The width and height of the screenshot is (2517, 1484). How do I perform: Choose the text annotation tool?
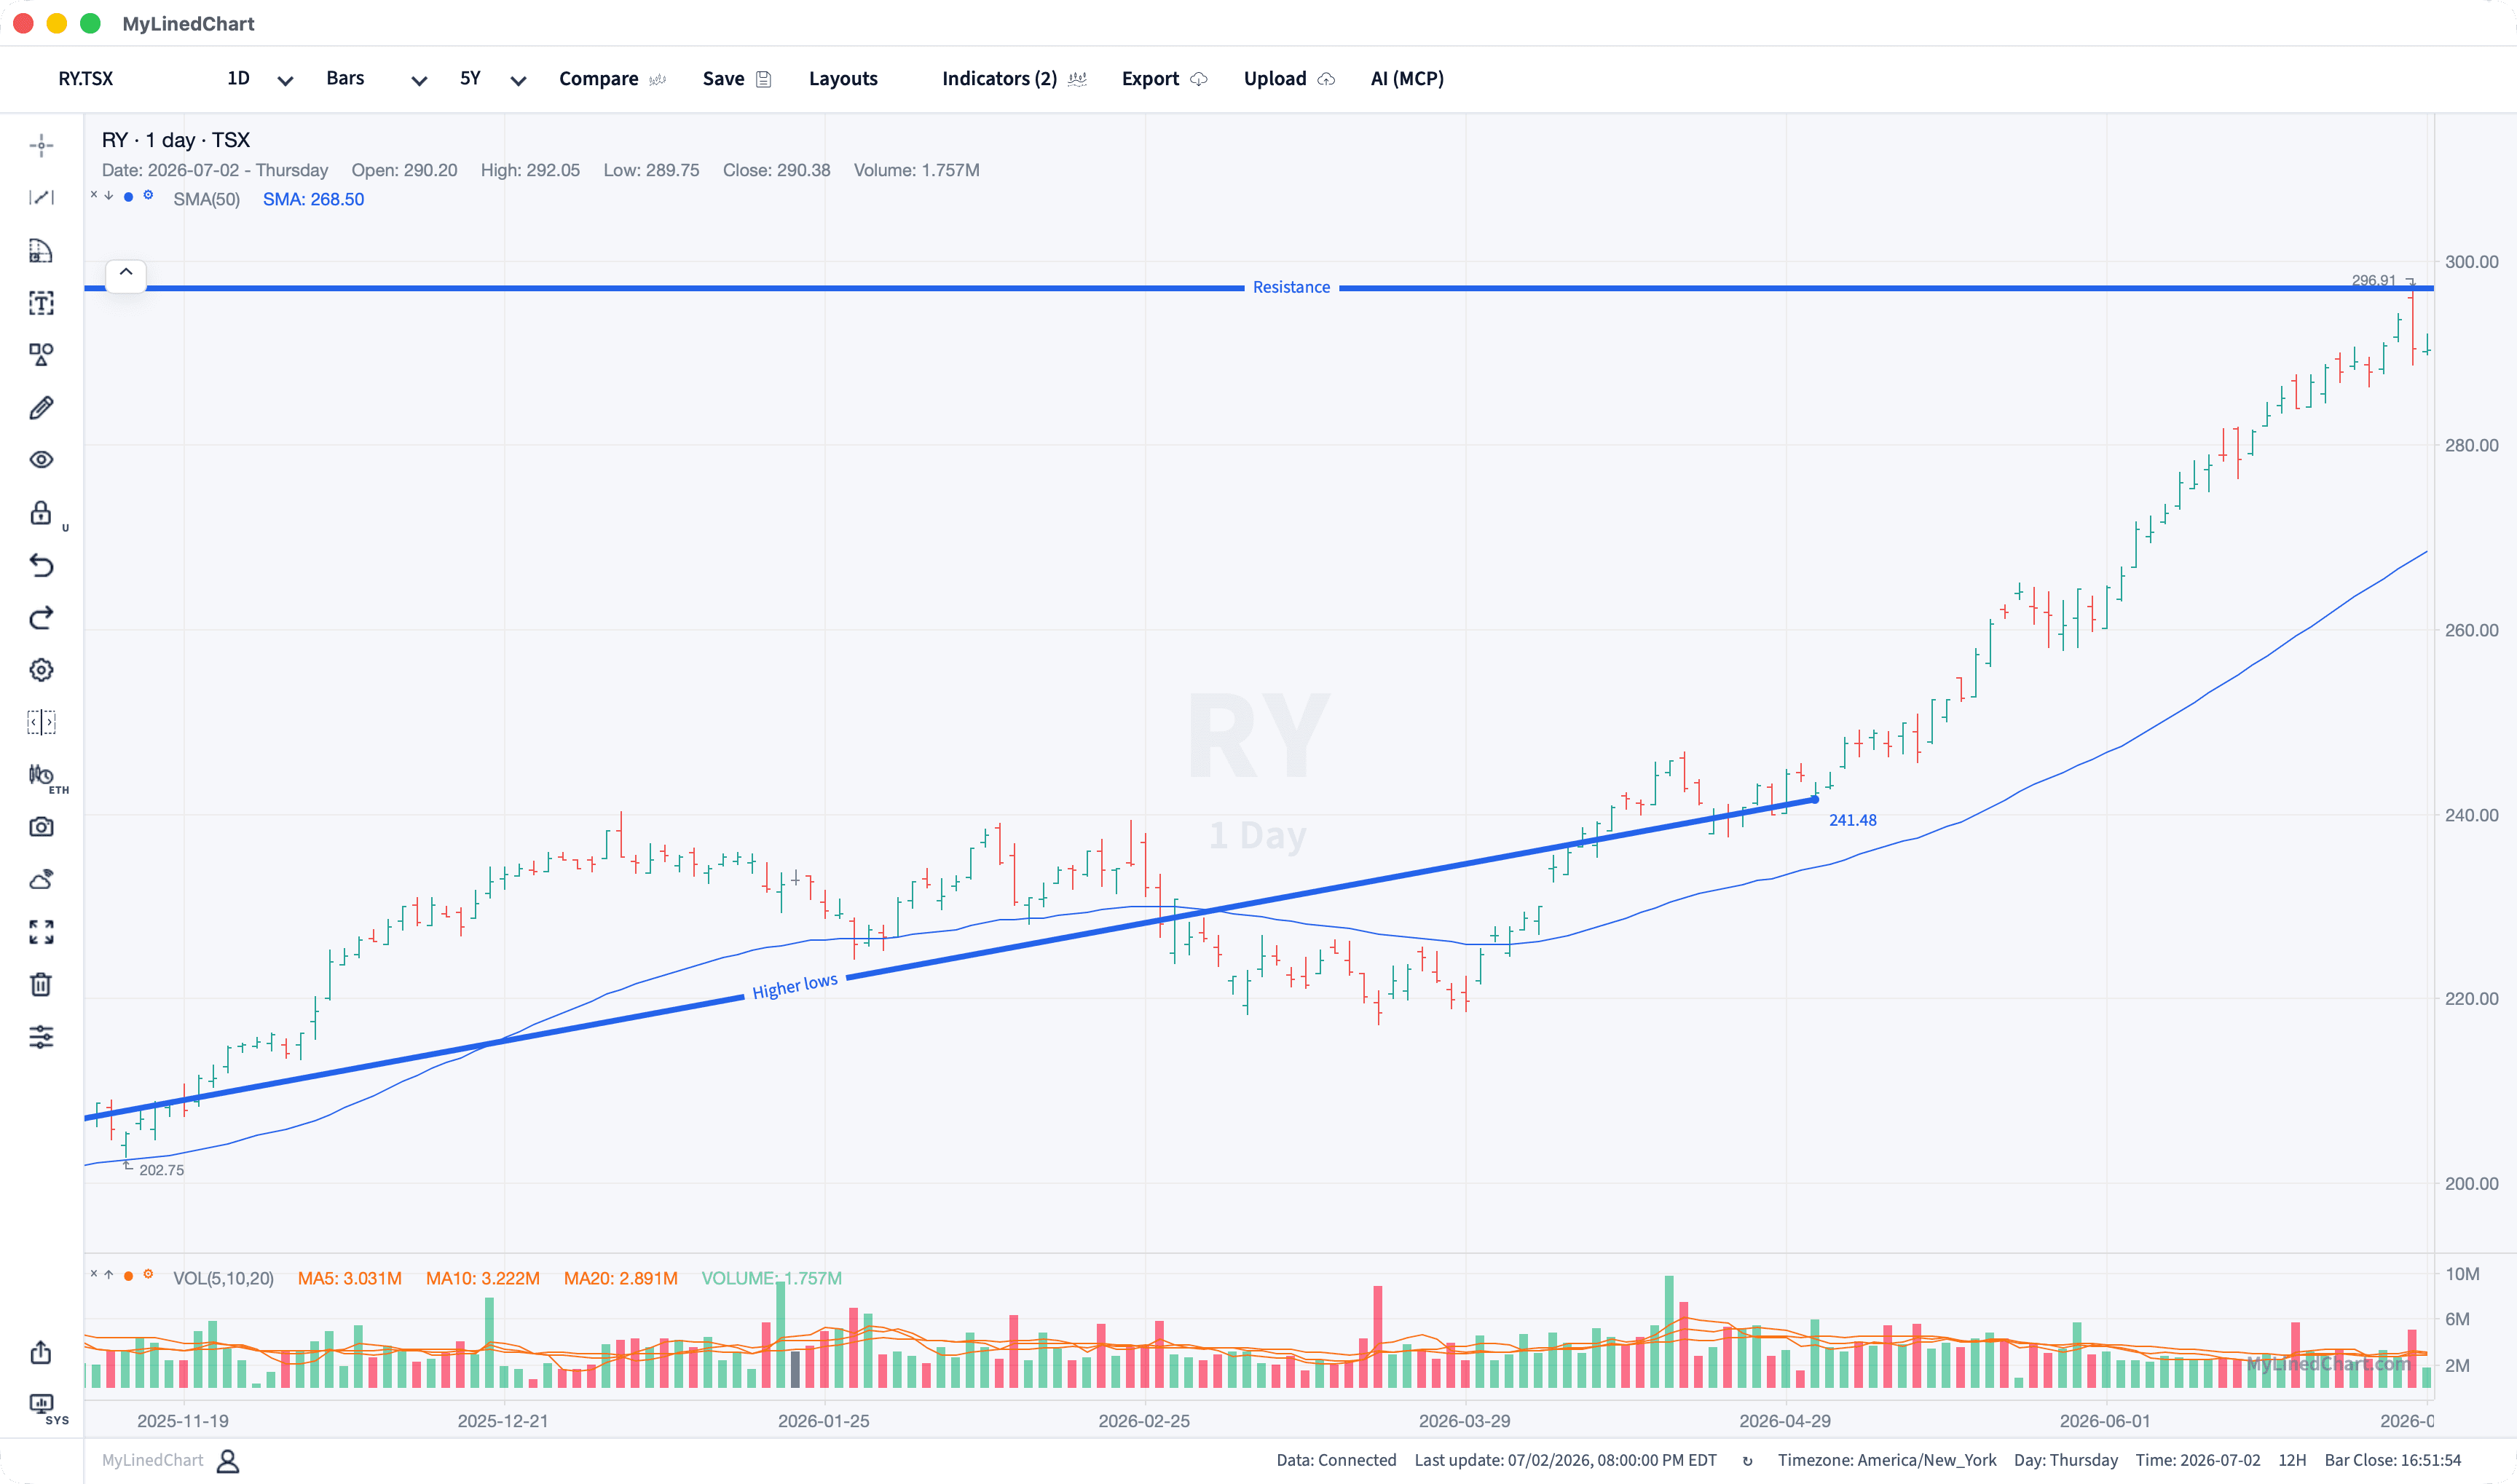pos(41,303)
